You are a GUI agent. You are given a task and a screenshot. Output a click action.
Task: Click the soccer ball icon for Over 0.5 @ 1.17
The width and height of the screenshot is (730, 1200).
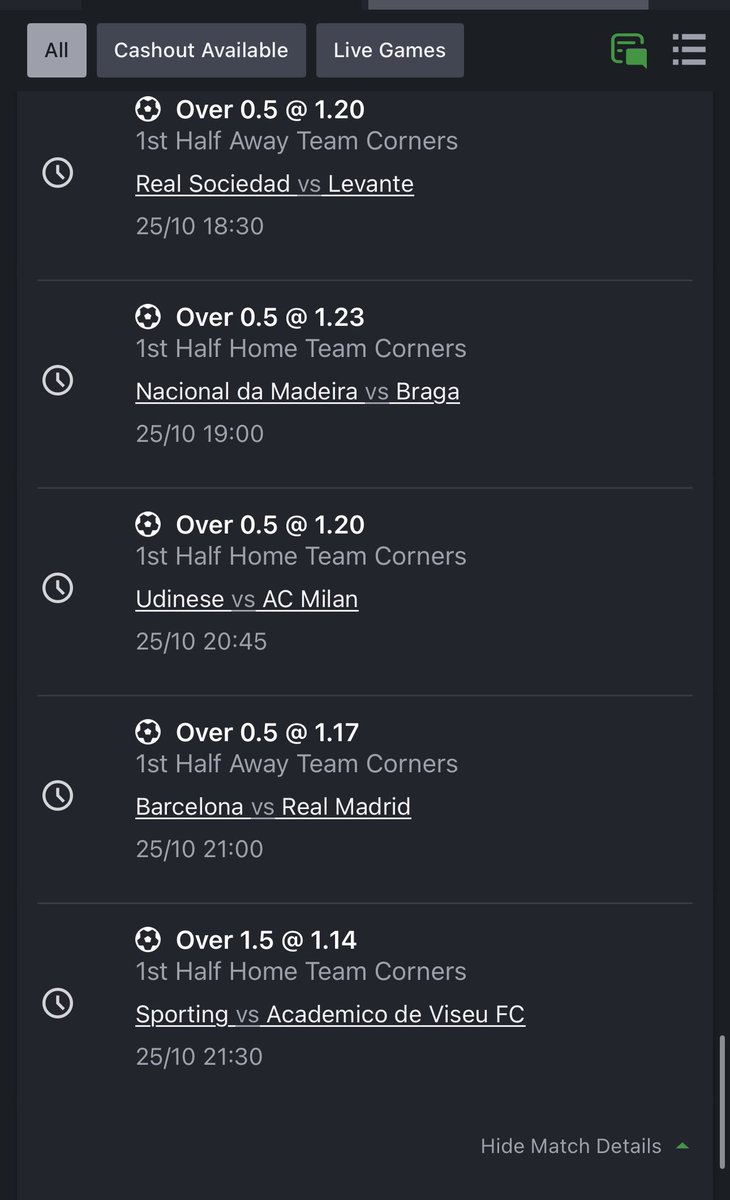(x=148, y=732)
